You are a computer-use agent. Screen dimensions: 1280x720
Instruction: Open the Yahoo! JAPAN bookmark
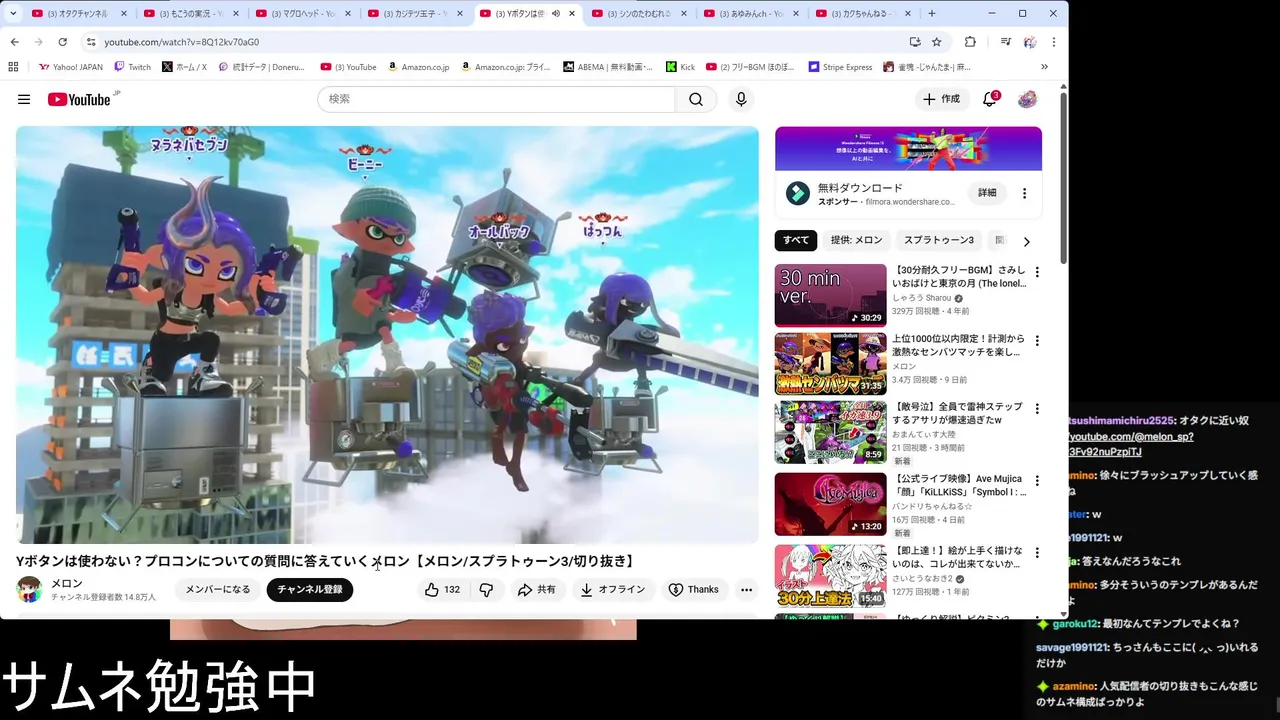(x=71, y=67)
